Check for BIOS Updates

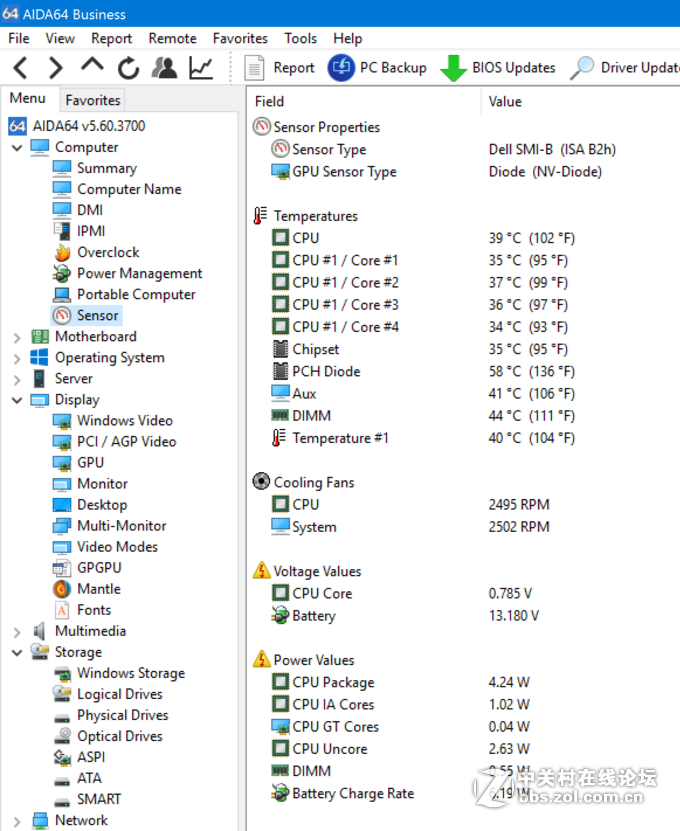pyautogui.click(x=498, y=68)
